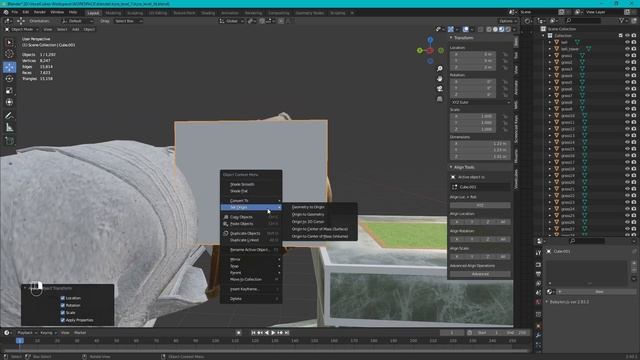Open Select Box drag dropdown
Viewport: 640px width, 360px height.
tap(127, 21)
